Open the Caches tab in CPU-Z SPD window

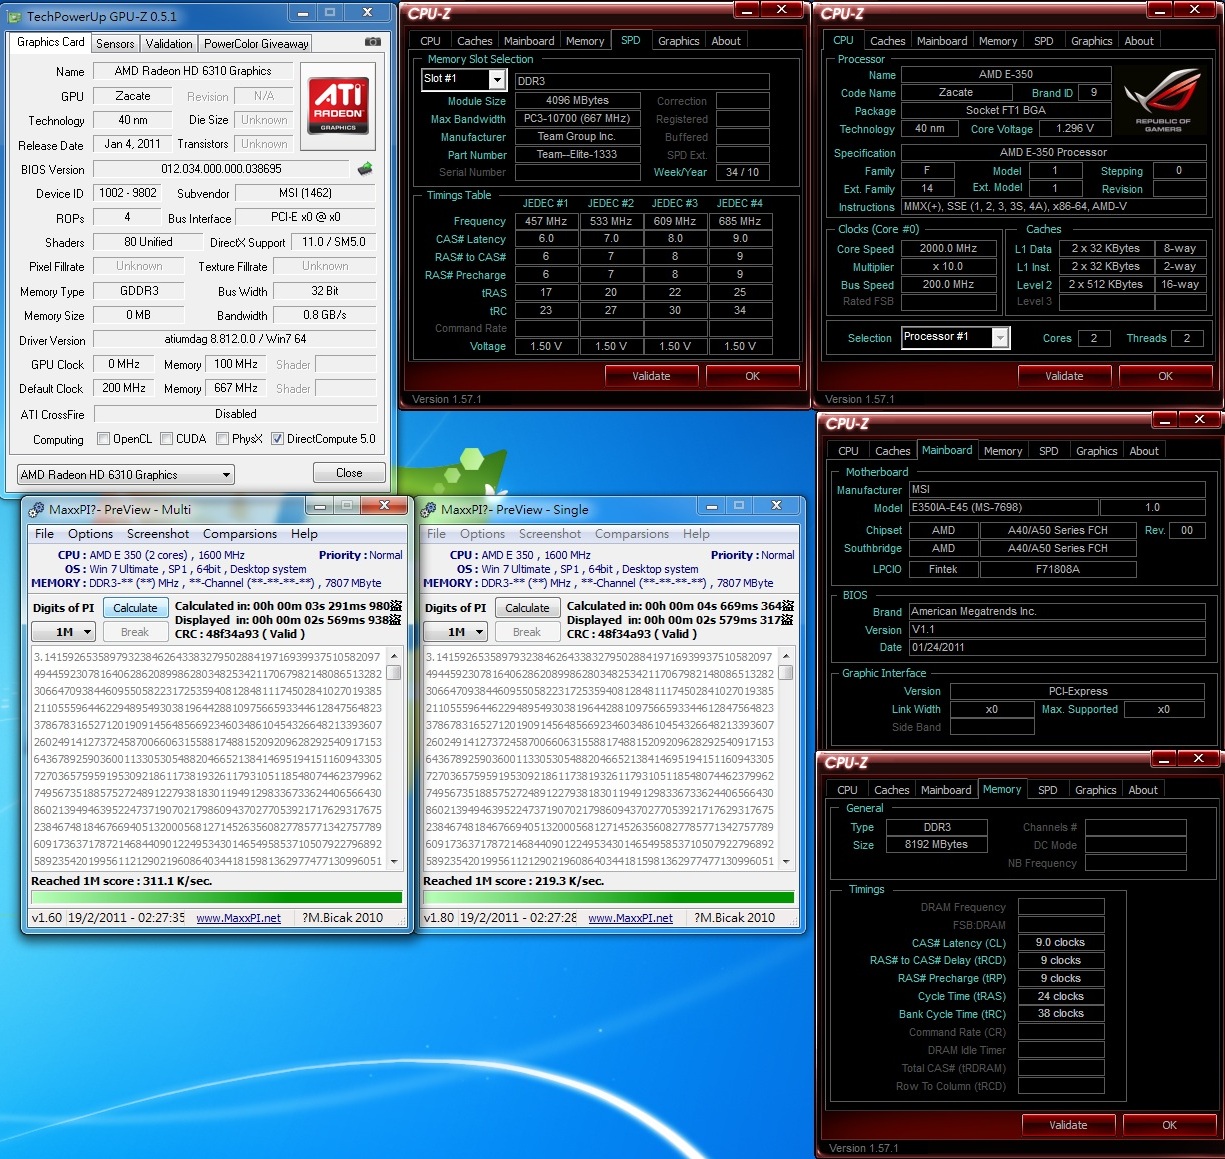(475, 41)
